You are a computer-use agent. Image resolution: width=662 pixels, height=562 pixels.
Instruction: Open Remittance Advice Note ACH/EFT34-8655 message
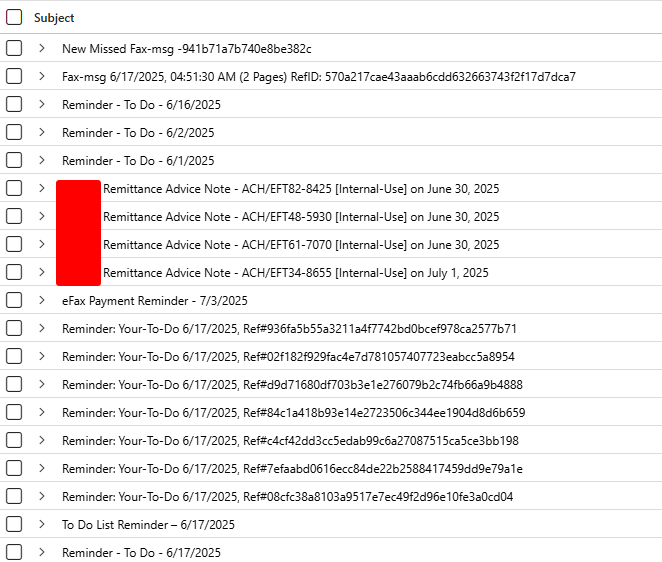point(296,273)
